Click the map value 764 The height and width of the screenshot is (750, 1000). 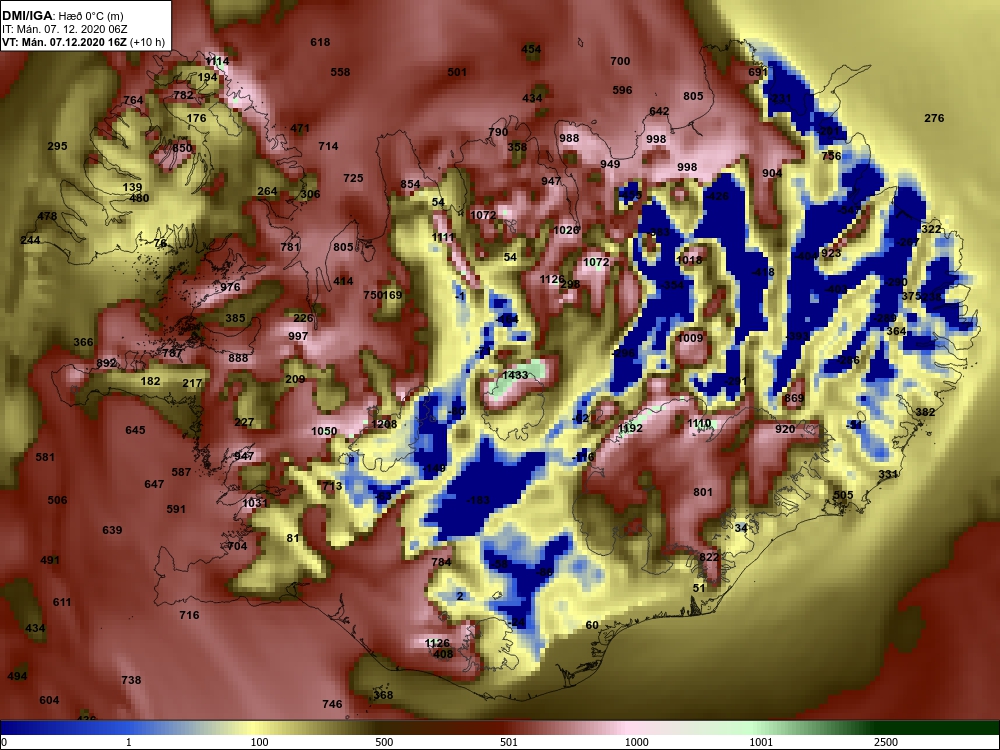(133, 100)
